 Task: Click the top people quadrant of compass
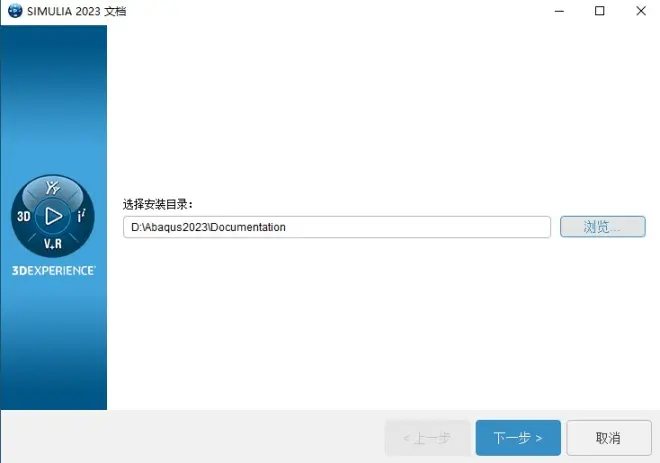point(53,188)
